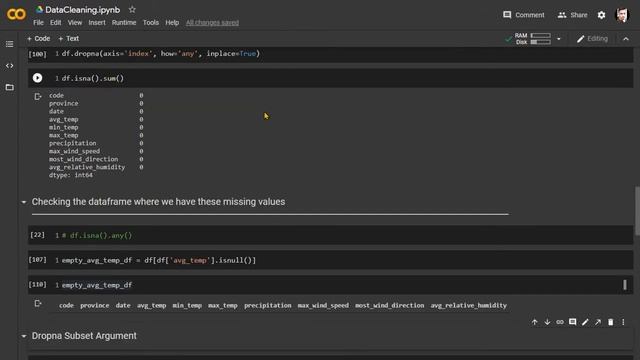Open the table of contents sidebar

(x=9, y=44)
